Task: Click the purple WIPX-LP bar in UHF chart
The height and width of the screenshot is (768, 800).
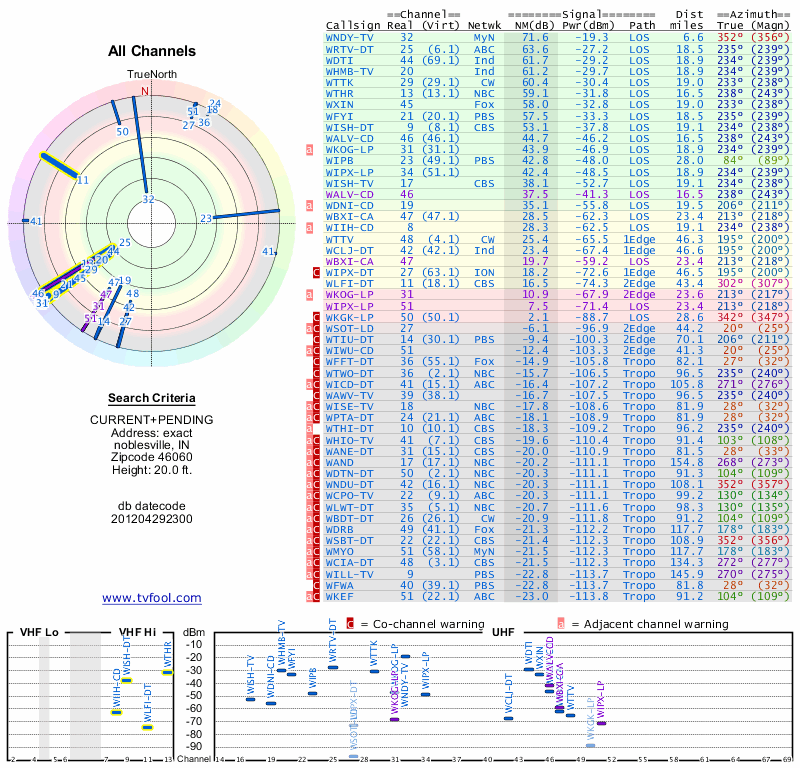Action: click(x=602, y=723)
